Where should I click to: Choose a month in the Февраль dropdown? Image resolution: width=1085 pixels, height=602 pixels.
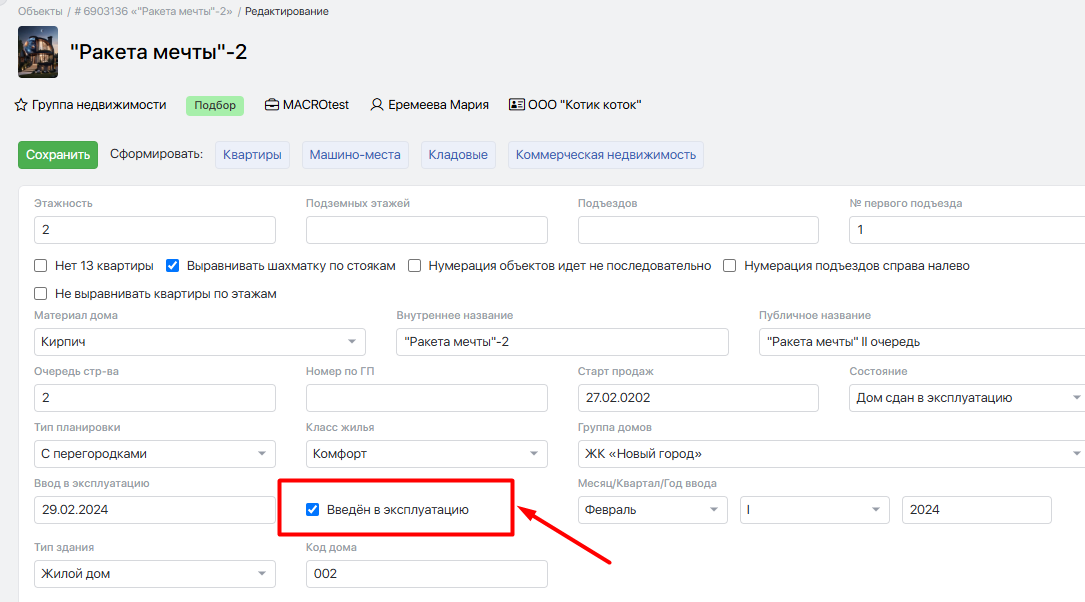coord(652,510)
